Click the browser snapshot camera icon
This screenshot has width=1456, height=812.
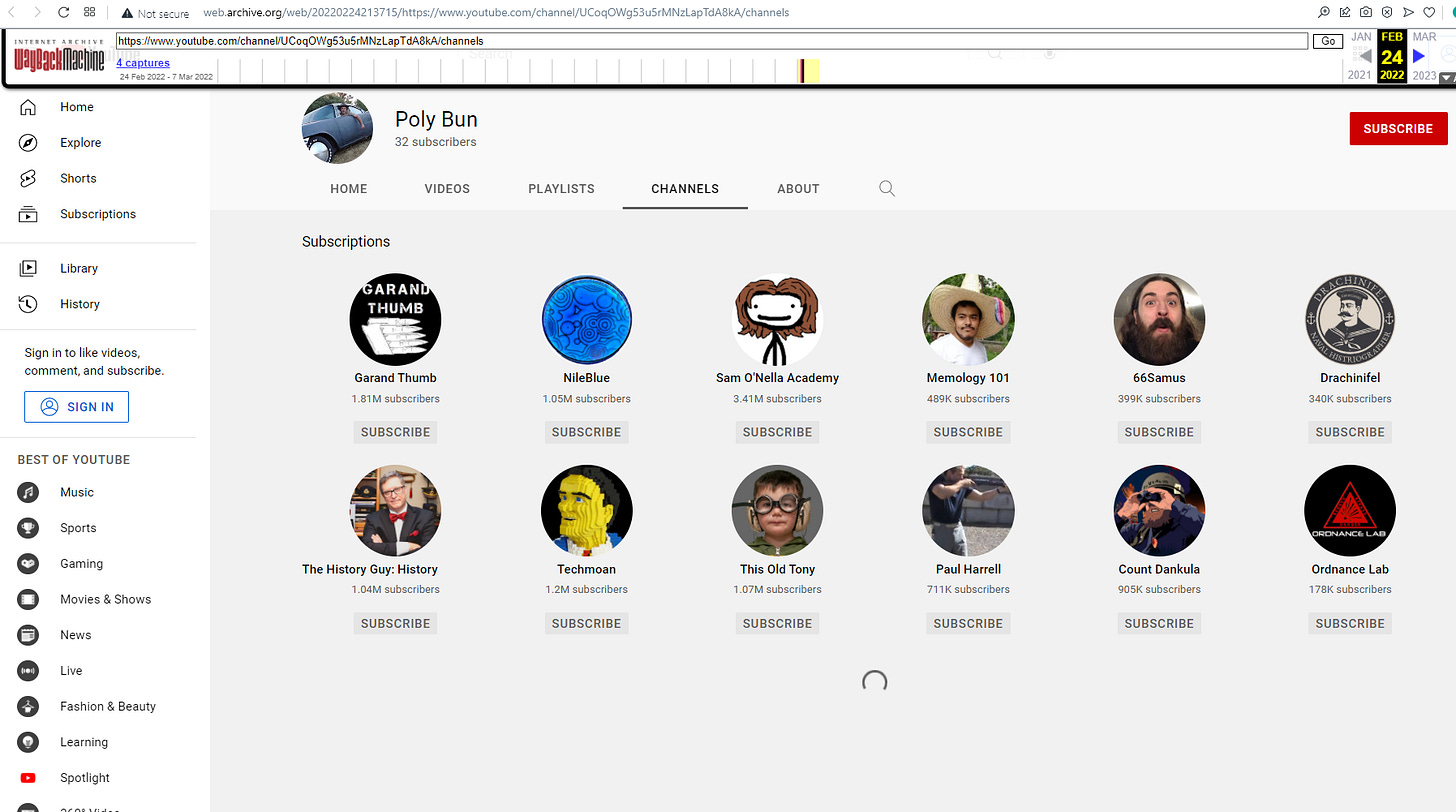[x=1366, y=13]
